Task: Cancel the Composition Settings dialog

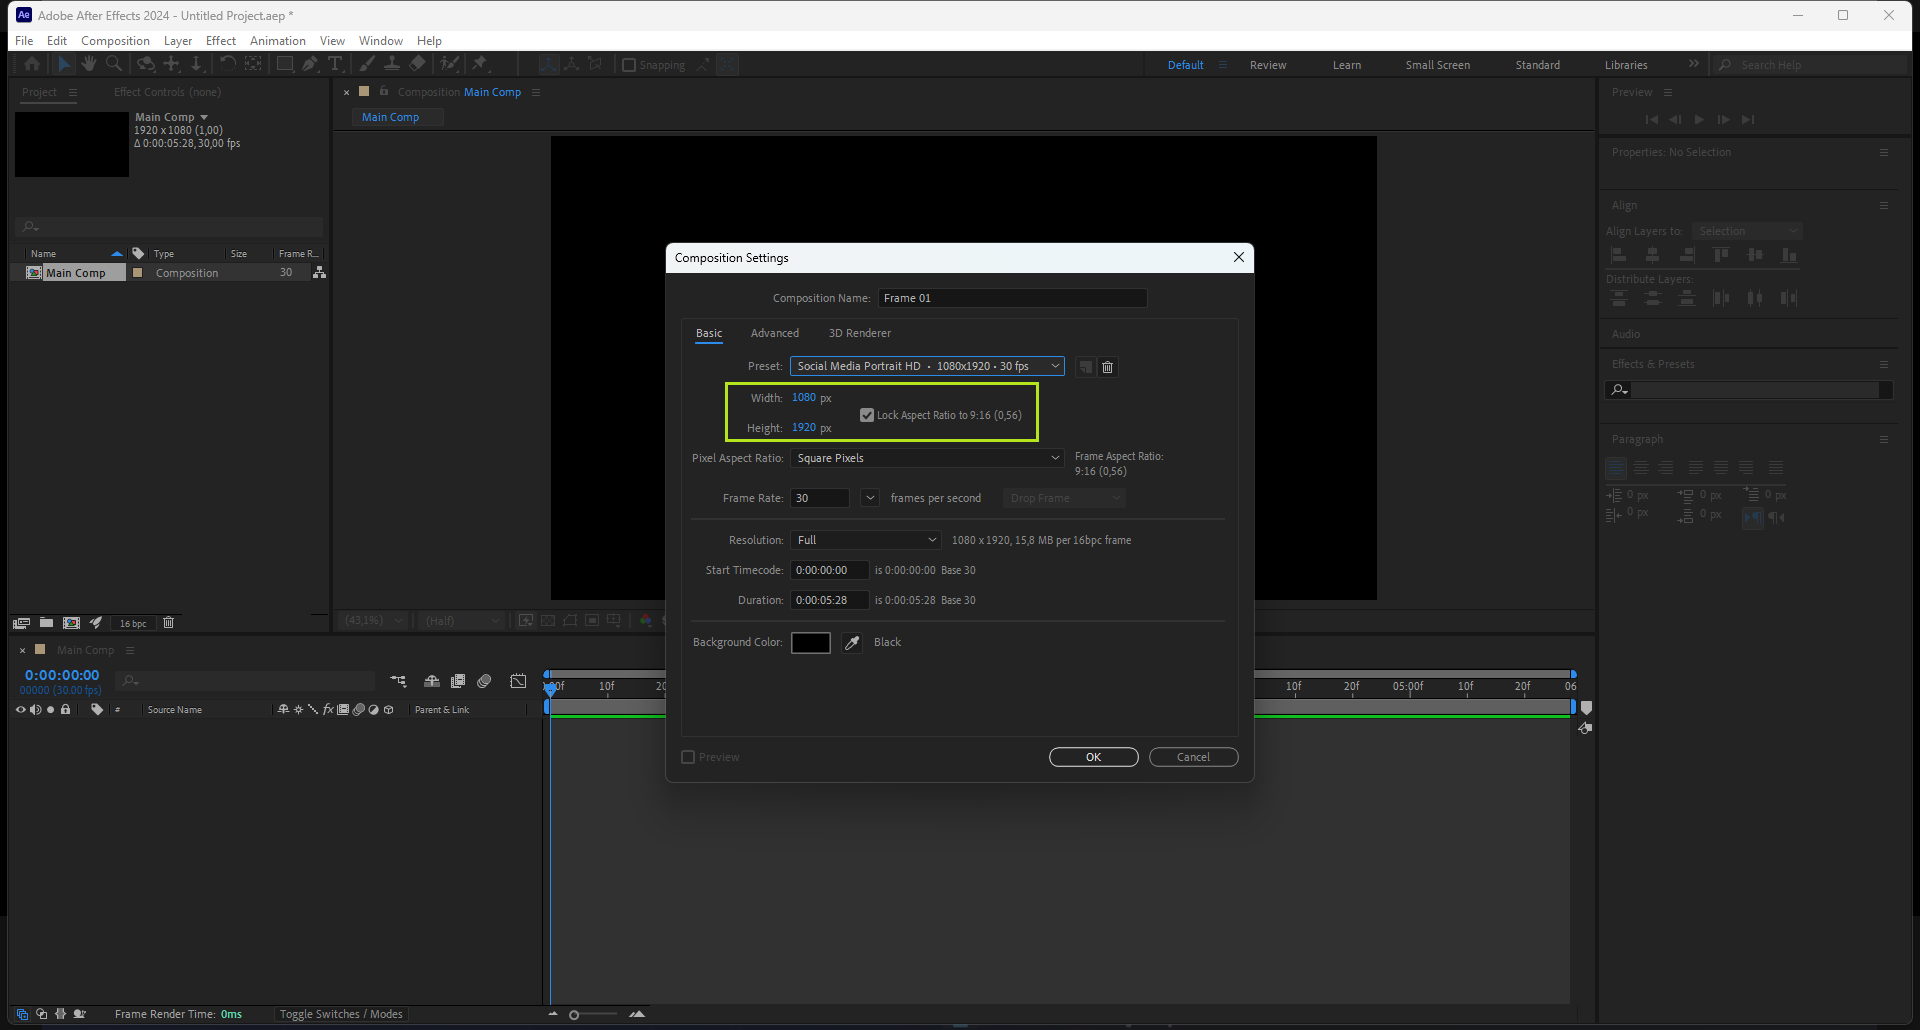Action: click(x=1193, y=757)
